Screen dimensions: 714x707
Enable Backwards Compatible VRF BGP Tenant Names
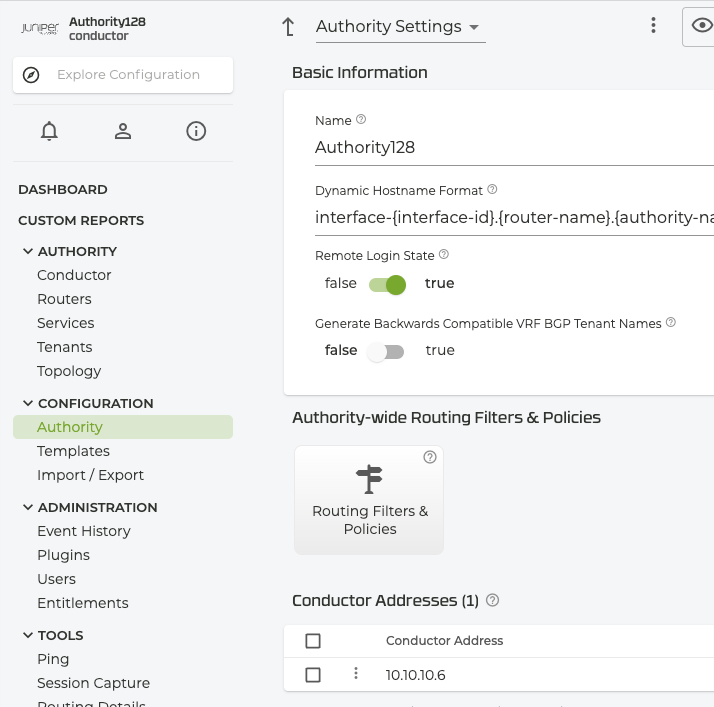(386, 351)
